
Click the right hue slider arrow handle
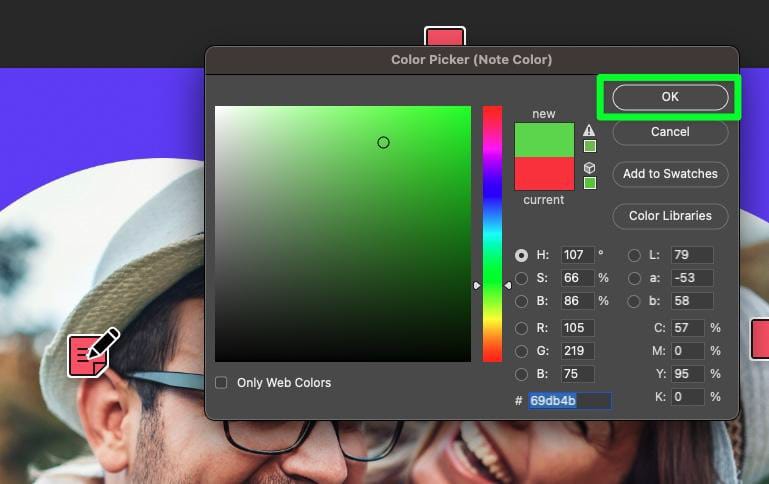coord(508,285)
